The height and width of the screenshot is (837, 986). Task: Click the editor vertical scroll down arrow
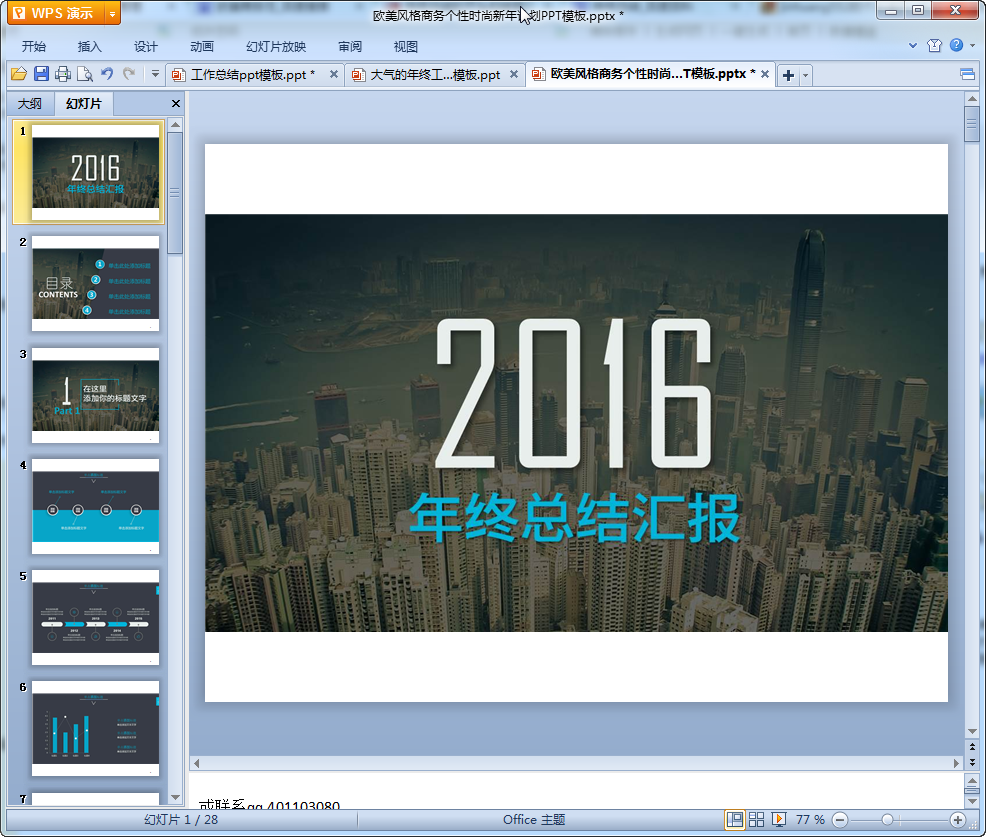click(972, 731)
